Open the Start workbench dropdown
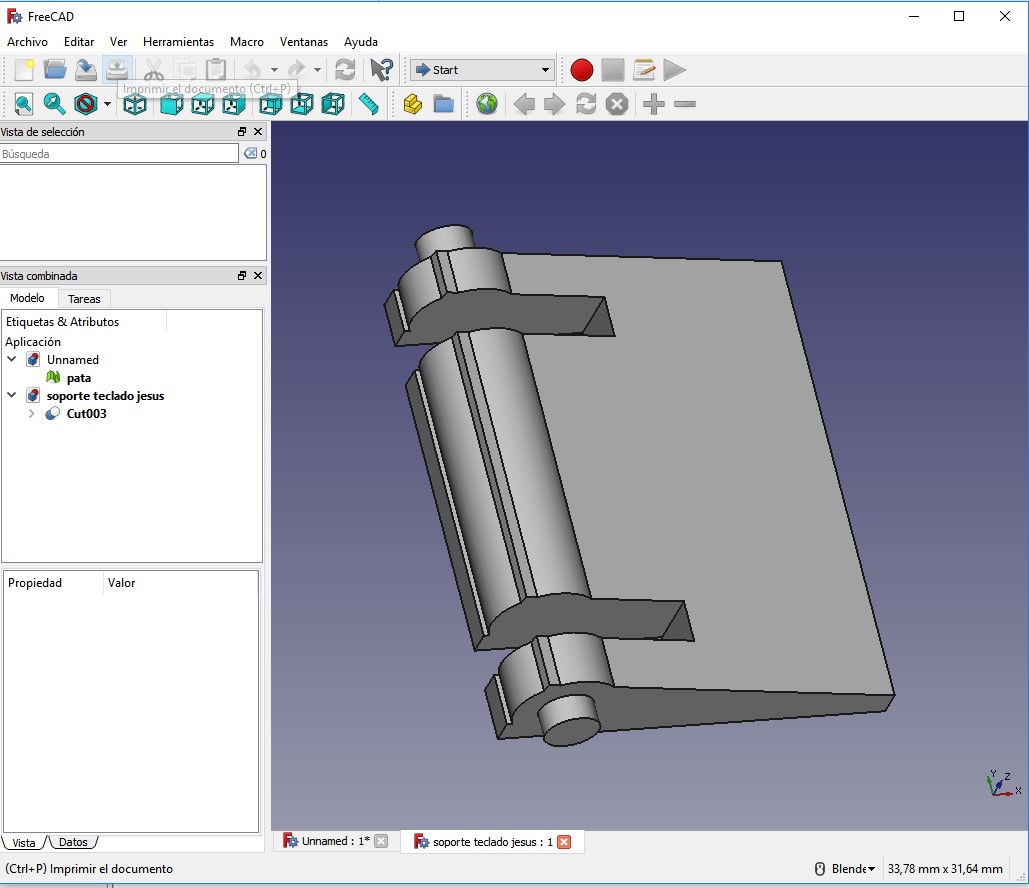 (482, 70)
